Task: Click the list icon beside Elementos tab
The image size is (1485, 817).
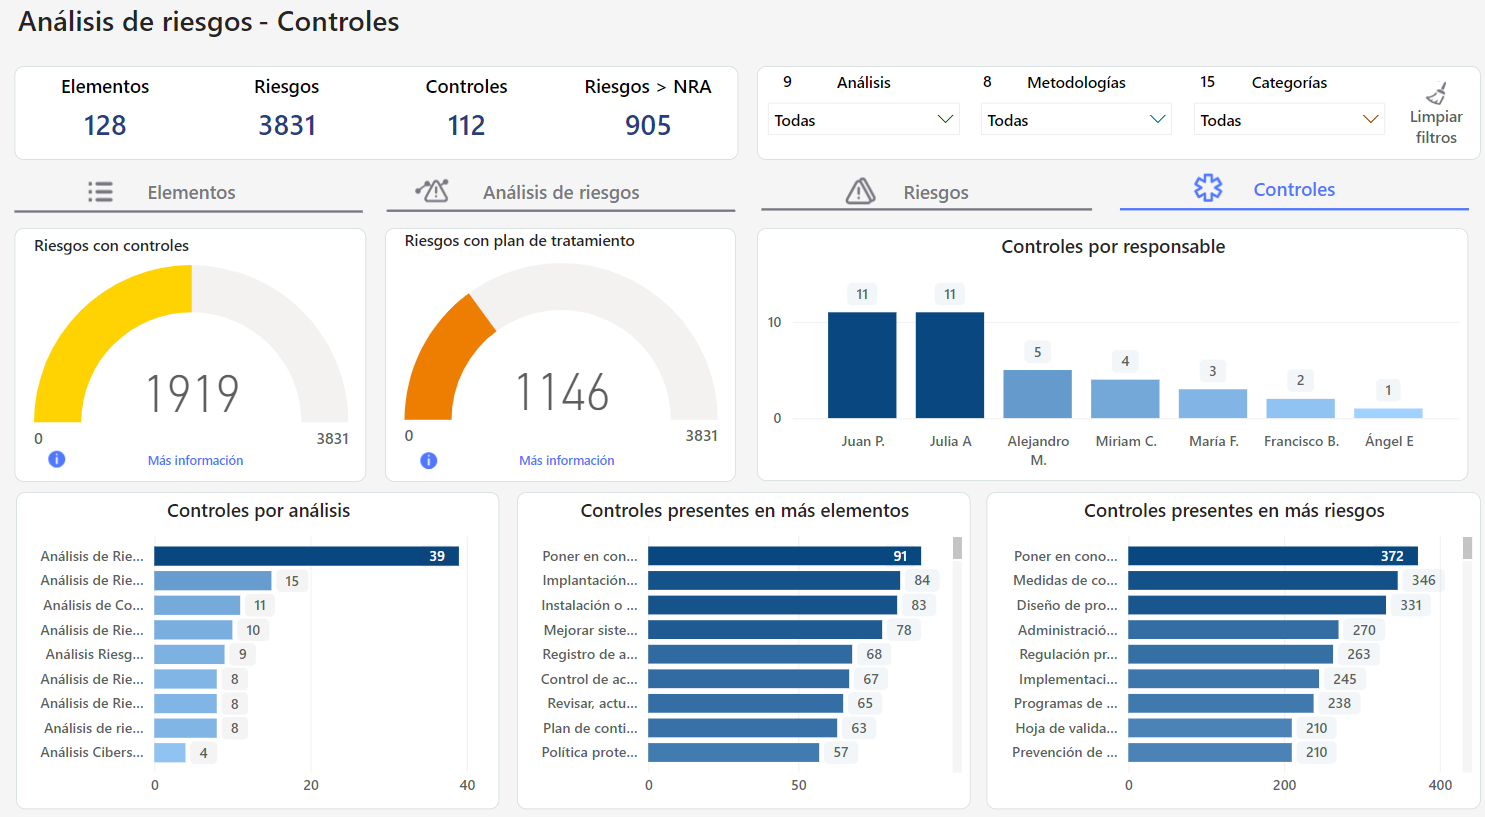Action: tap(100, 192)
